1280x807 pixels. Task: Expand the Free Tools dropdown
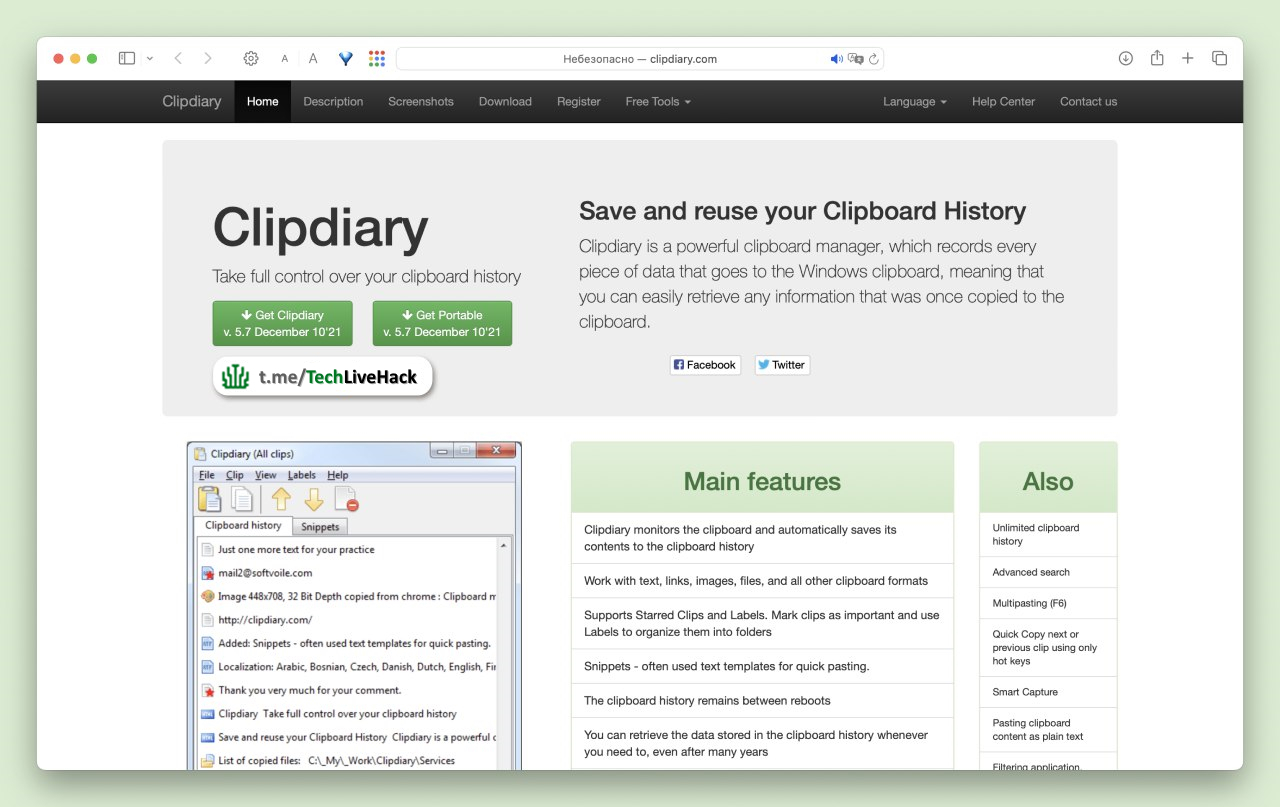coord(658,101)
